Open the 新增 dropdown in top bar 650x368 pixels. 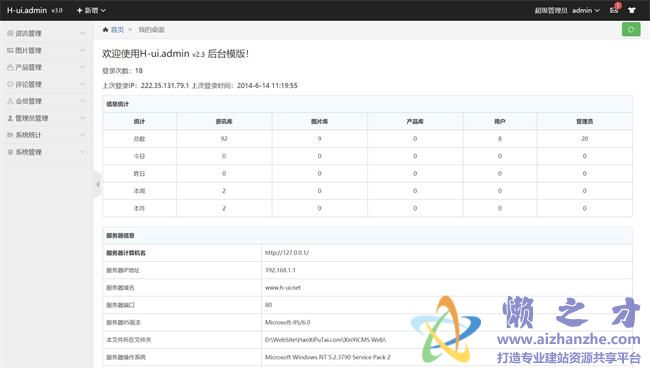tap(91, 10)
